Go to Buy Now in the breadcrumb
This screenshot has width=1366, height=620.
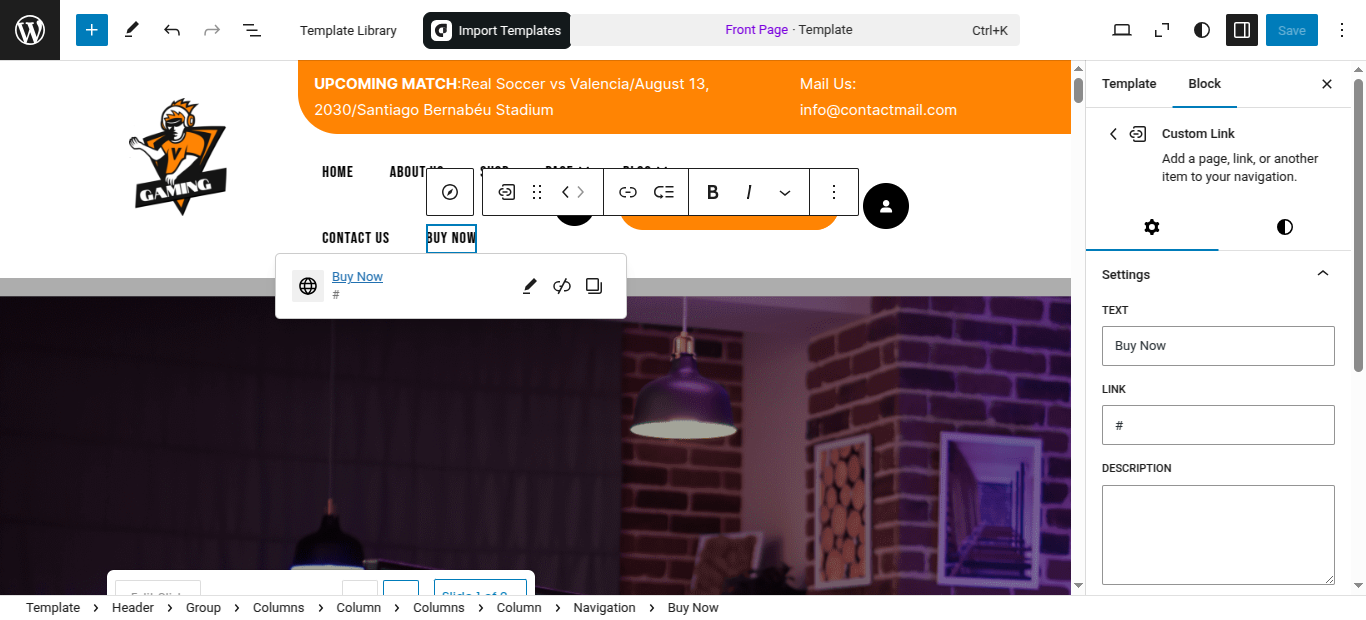[x=693, y=608]
